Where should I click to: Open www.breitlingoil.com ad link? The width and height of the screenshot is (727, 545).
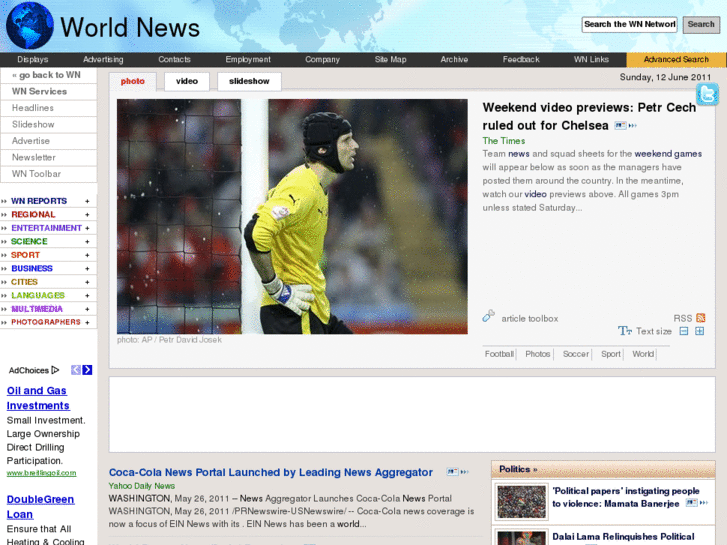tap(41, 473)
